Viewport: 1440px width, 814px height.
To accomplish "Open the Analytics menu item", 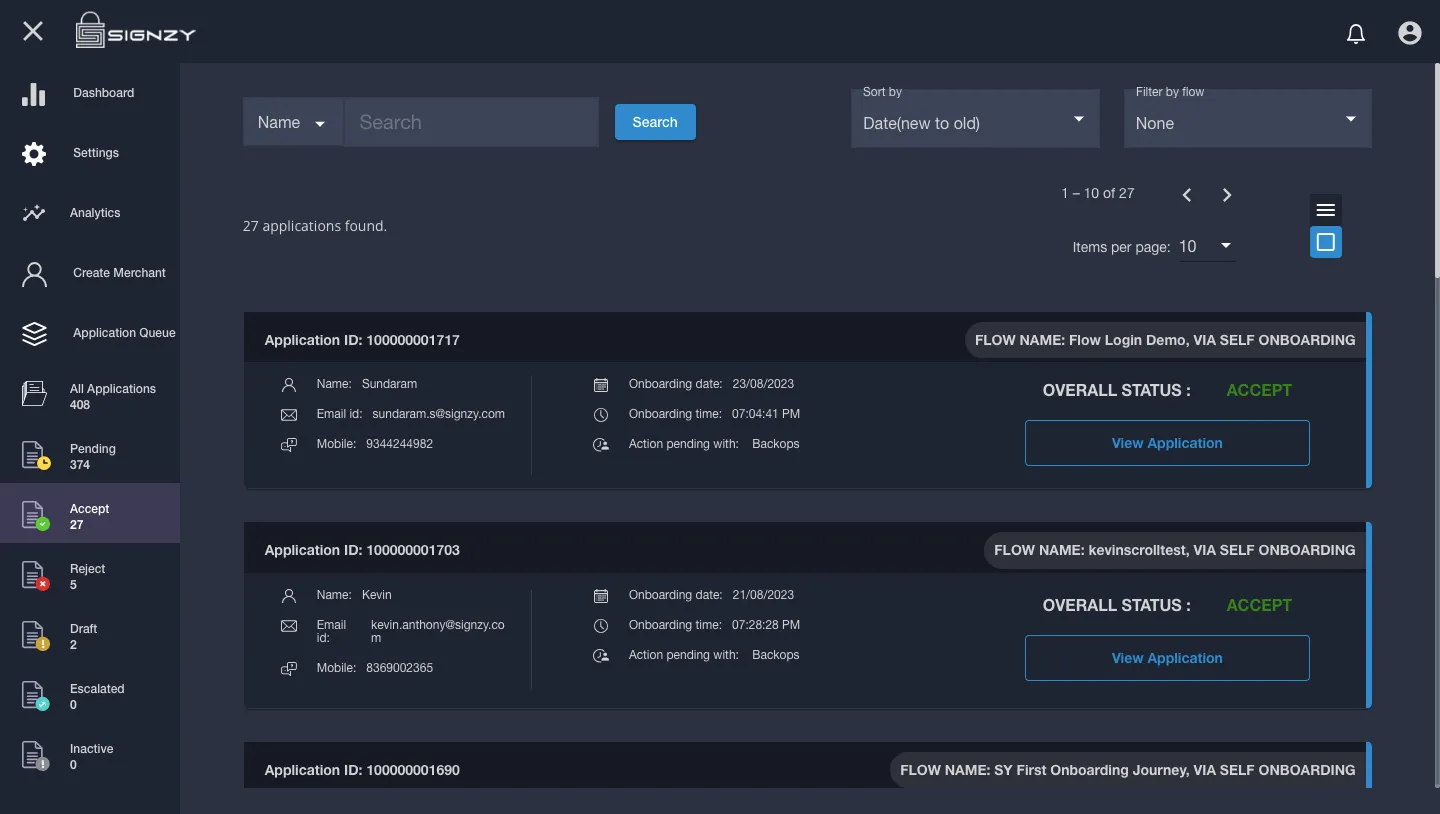I will click(90, 213).
